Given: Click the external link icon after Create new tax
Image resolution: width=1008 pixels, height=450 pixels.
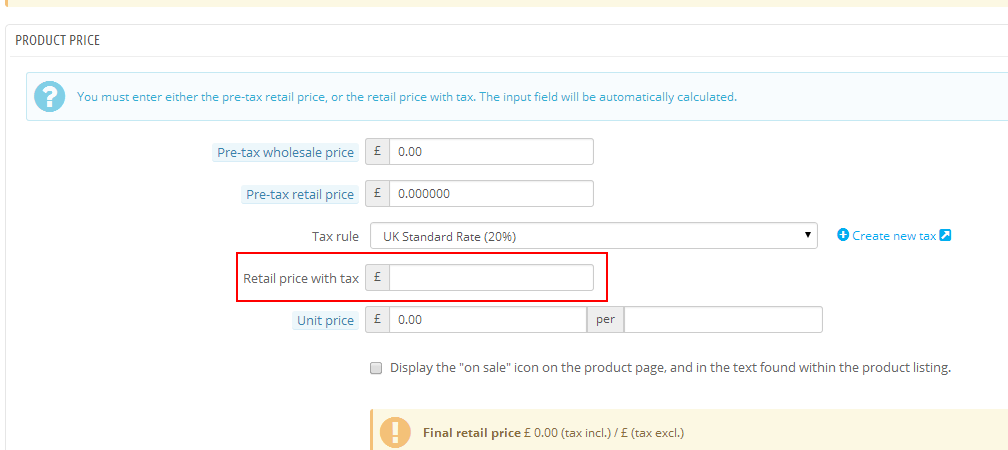Looking at the screenshot, I should pyautogui.click(x=945, y=235).
